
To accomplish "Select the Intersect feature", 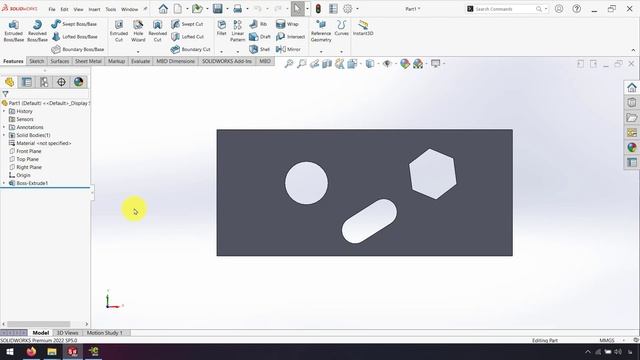I will [x=290, y=37].
